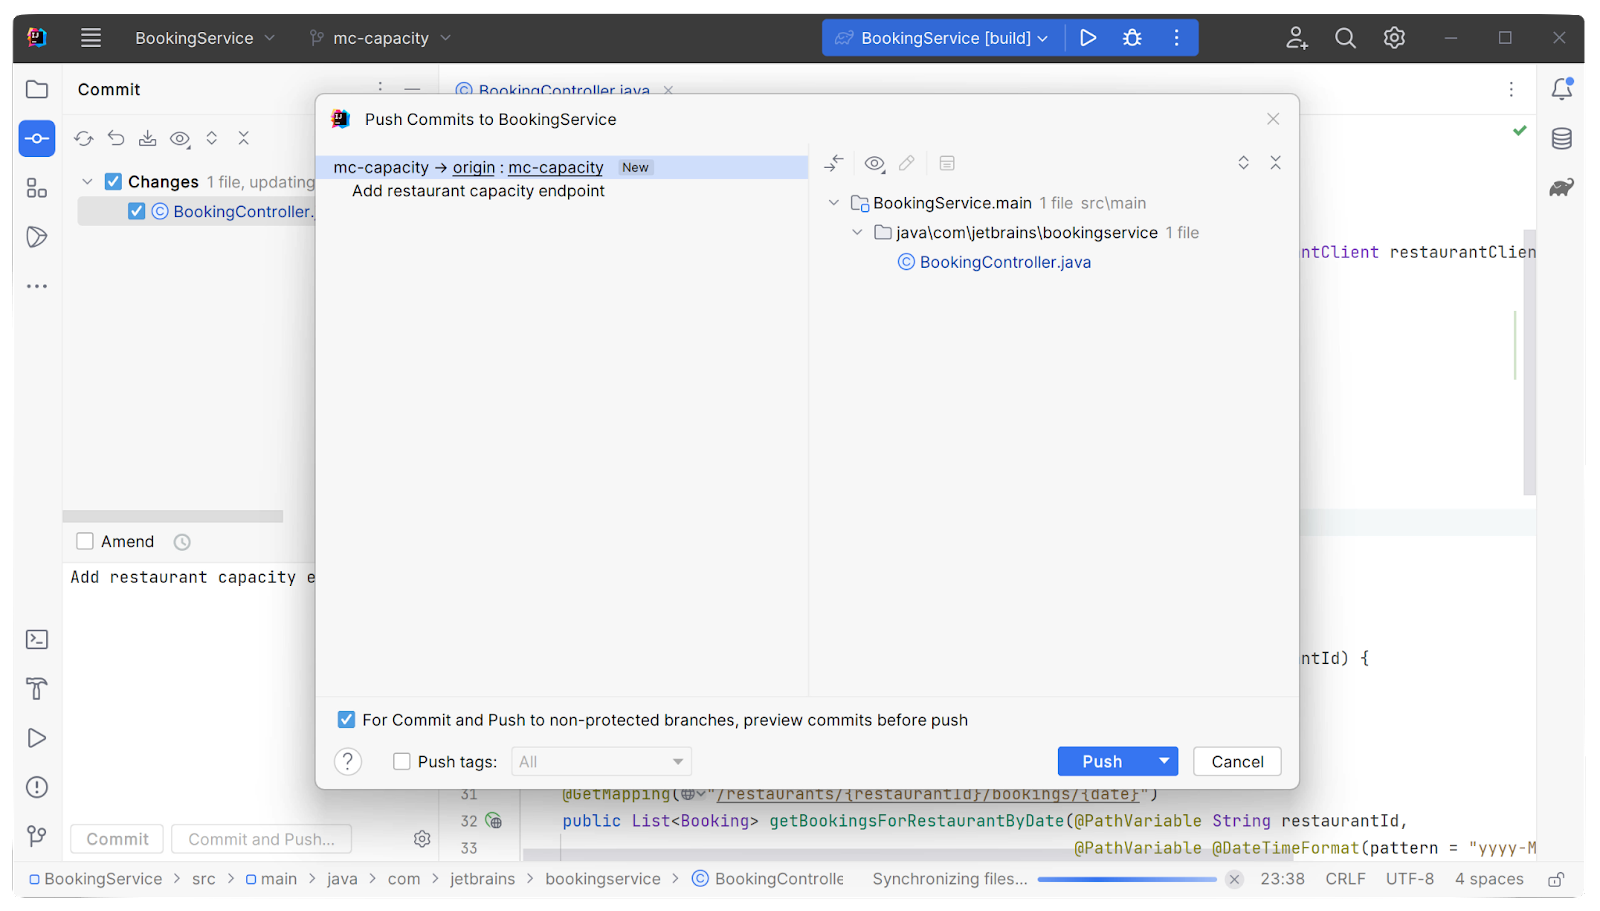This screenshot has height=911, width=1600.
Task: Click Cancel in push dialog
Action: [1238, 761]
